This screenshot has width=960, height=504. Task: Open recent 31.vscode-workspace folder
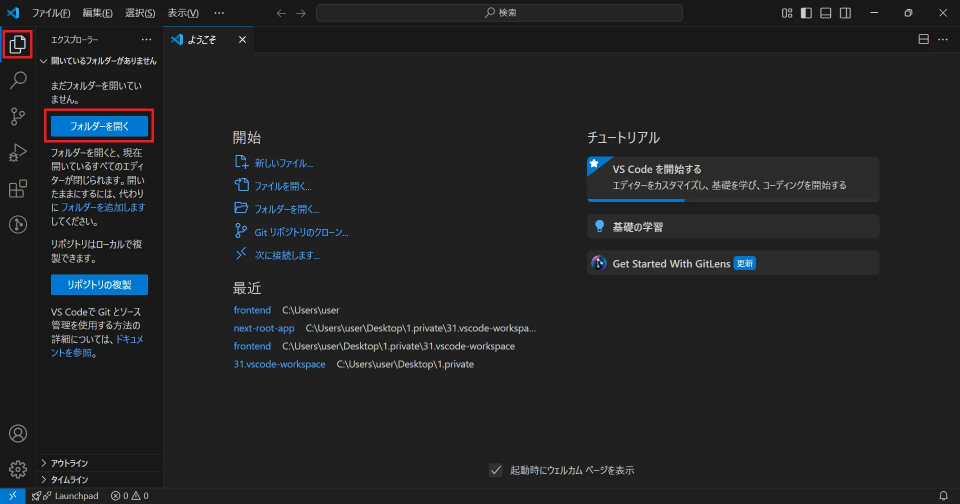pos(279,364)
